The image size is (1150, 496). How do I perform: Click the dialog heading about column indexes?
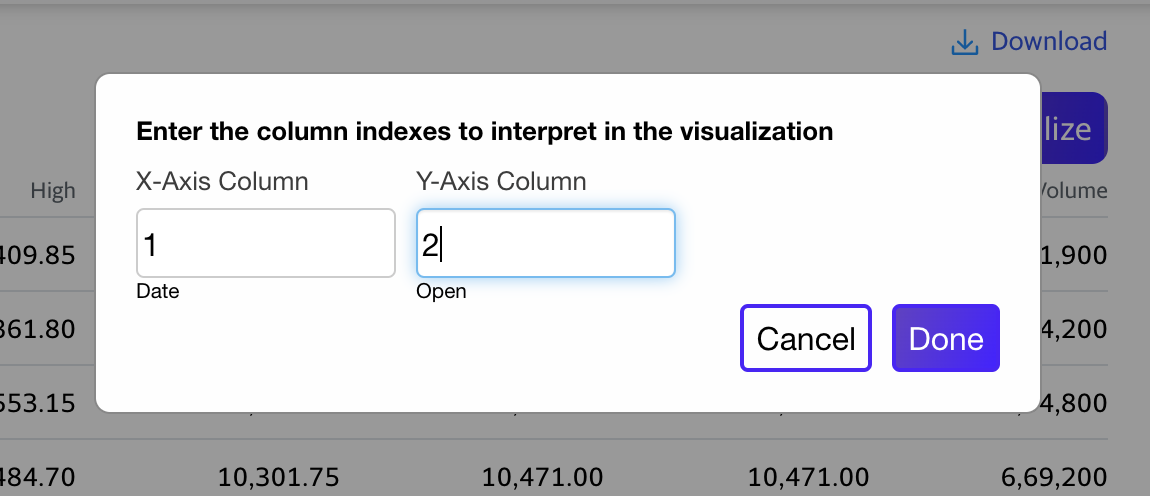pos(484,131)
